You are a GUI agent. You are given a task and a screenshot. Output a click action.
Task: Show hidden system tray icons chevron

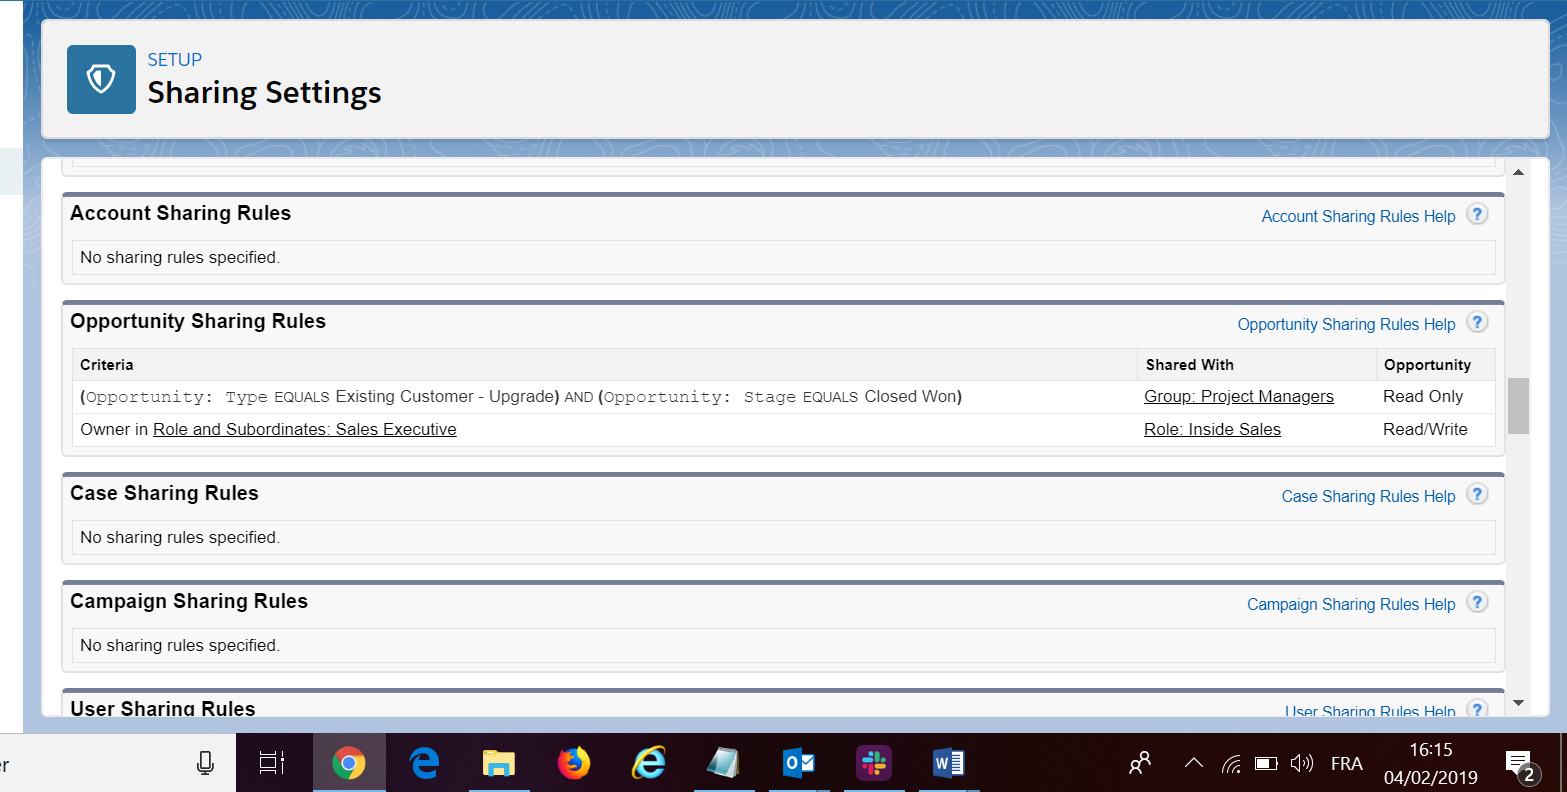click(1193, 764)
